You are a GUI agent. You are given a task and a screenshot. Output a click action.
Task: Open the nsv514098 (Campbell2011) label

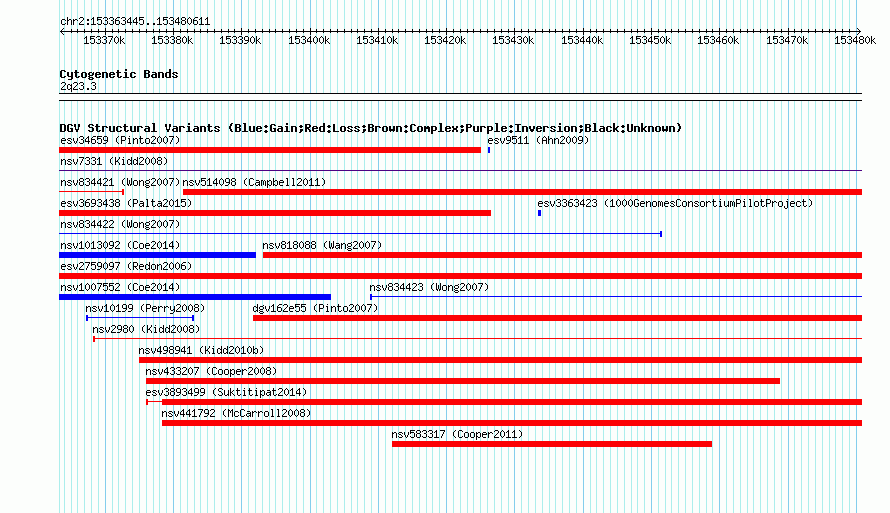click(x=254, y=182)
